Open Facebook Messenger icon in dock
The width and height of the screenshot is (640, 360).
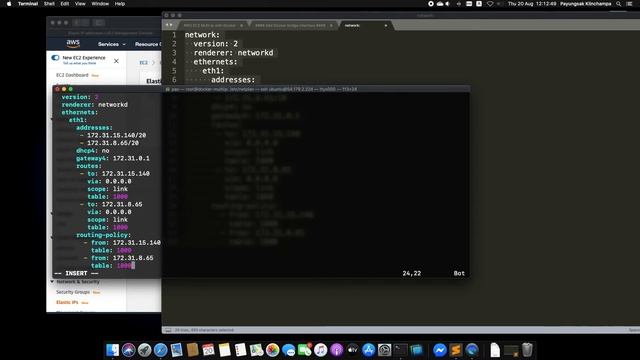click(440, 350)
